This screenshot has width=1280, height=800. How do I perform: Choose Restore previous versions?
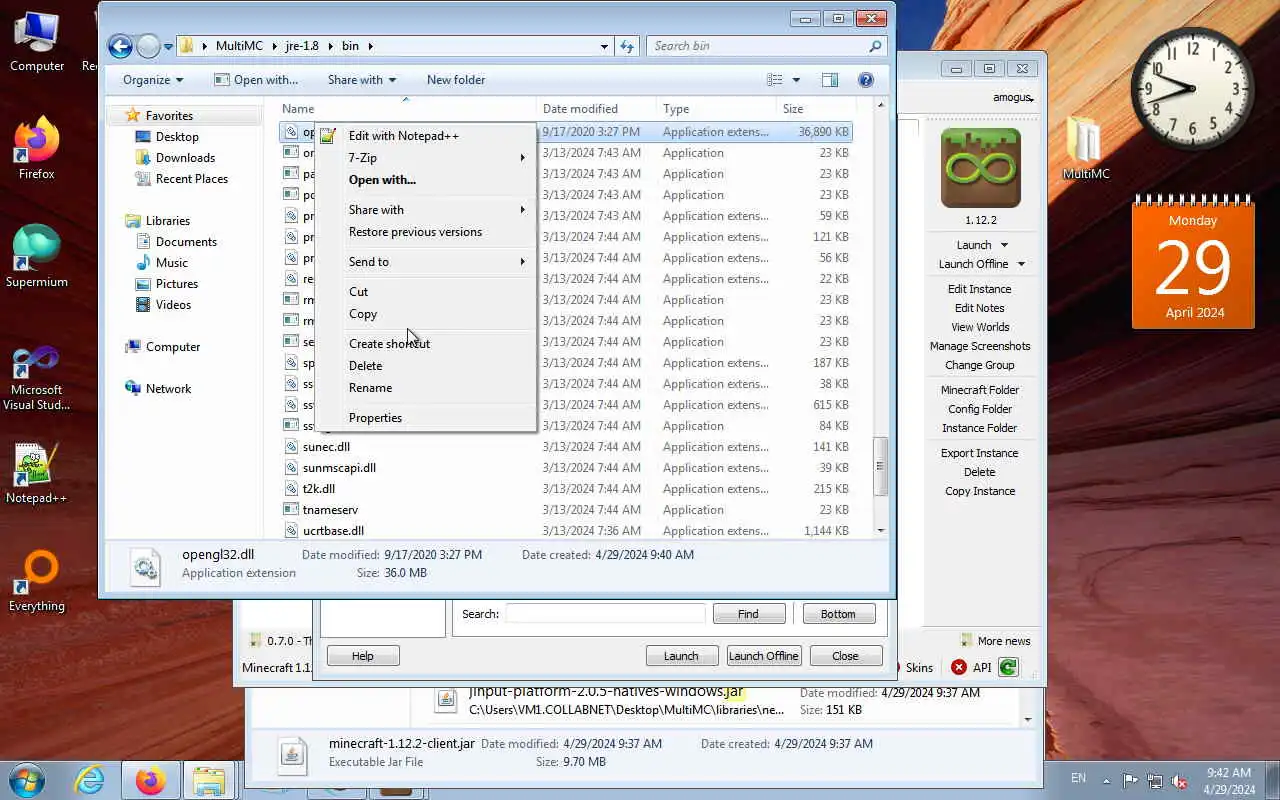click(x=426, y=232)
